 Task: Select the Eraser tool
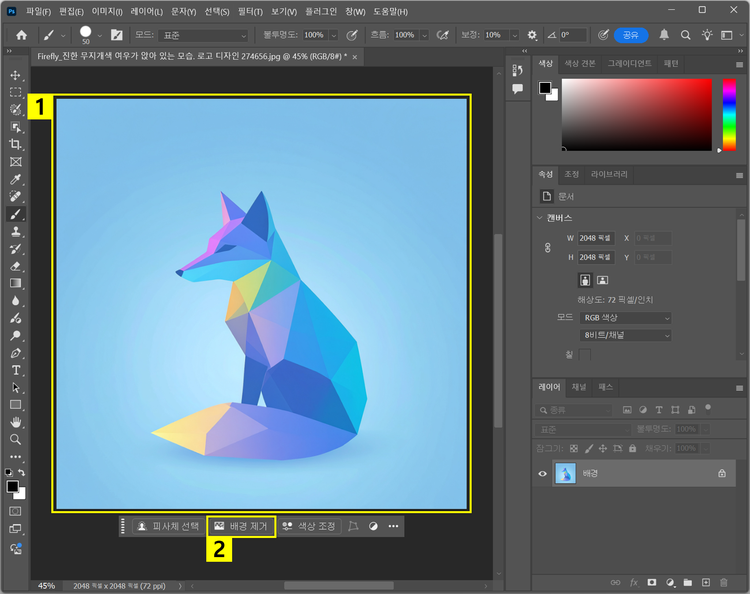(x=15, y=266)
